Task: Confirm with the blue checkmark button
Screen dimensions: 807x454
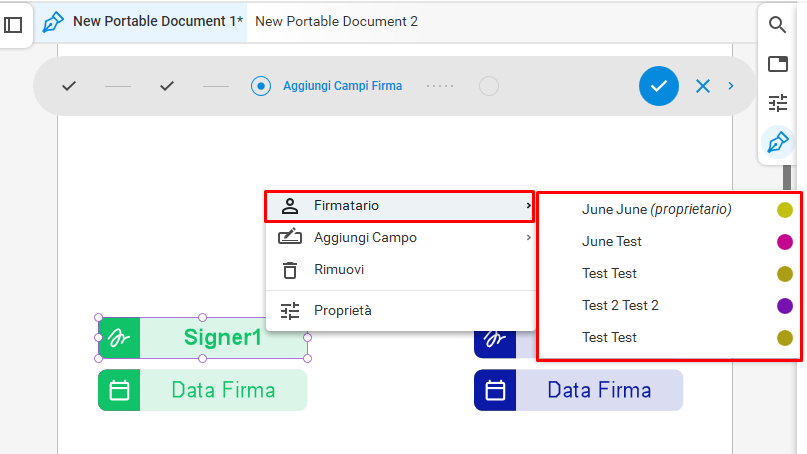Action: click(x=659, y=86)
